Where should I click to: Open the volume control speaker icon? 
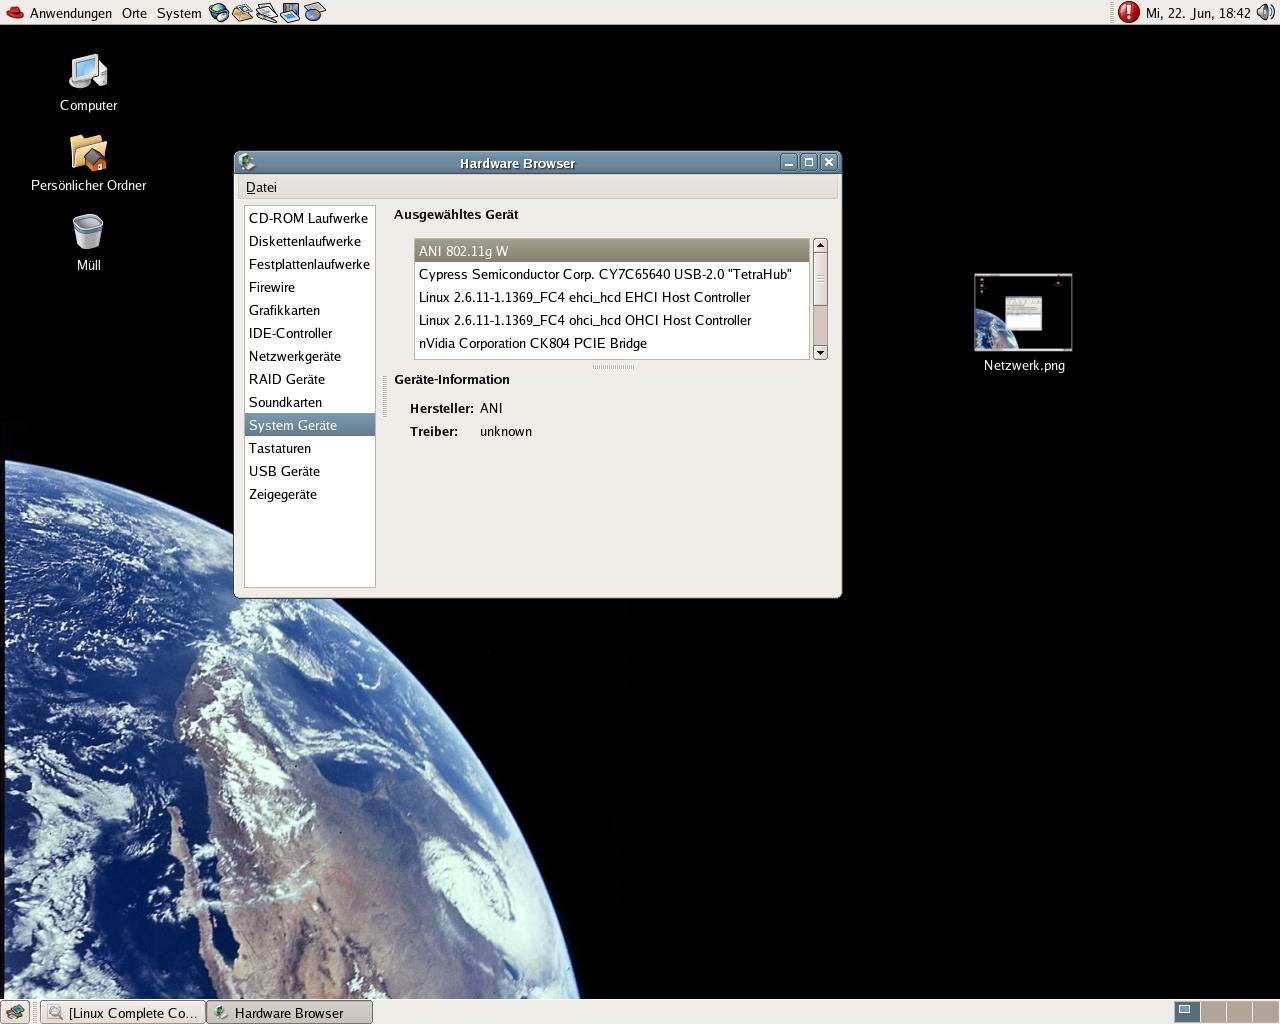pyautogui.click(x=1265, y=13)
